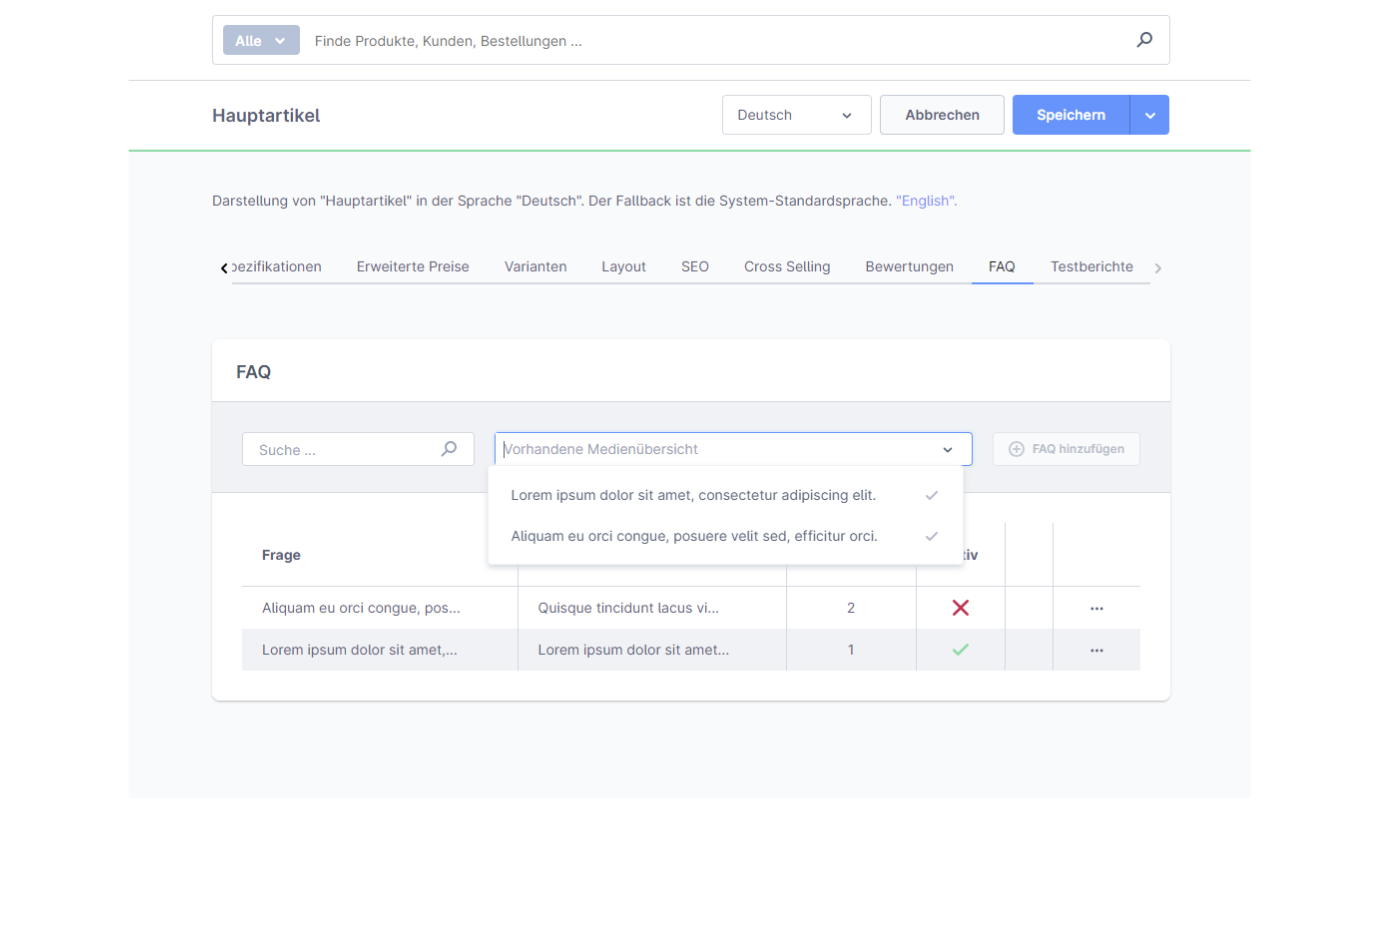
Task: Click the plus icon in FAQ hinzufügen
Action: coord(1016,449)
